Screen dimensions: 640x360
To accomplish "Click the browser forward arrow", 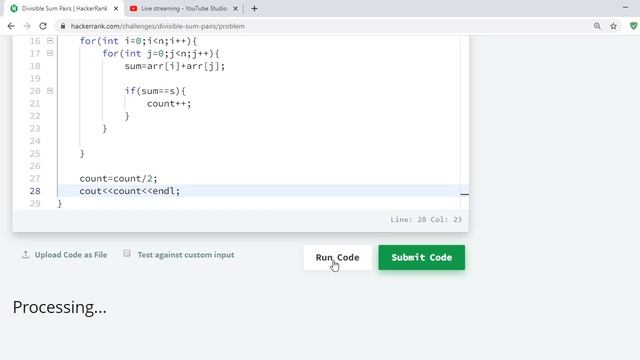I will pyautogui.click(x=27, y=26).
